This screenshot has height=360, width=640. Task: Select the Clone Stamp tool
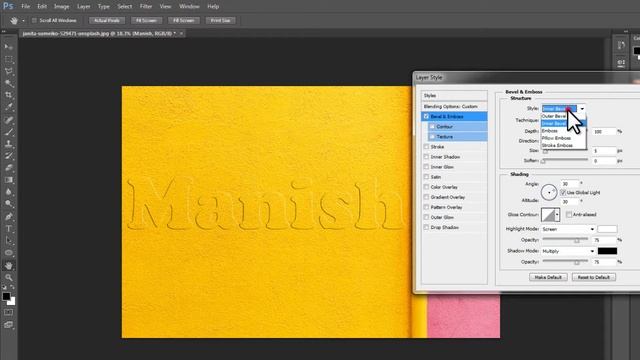pyautogui.click(x=9, y=144)
